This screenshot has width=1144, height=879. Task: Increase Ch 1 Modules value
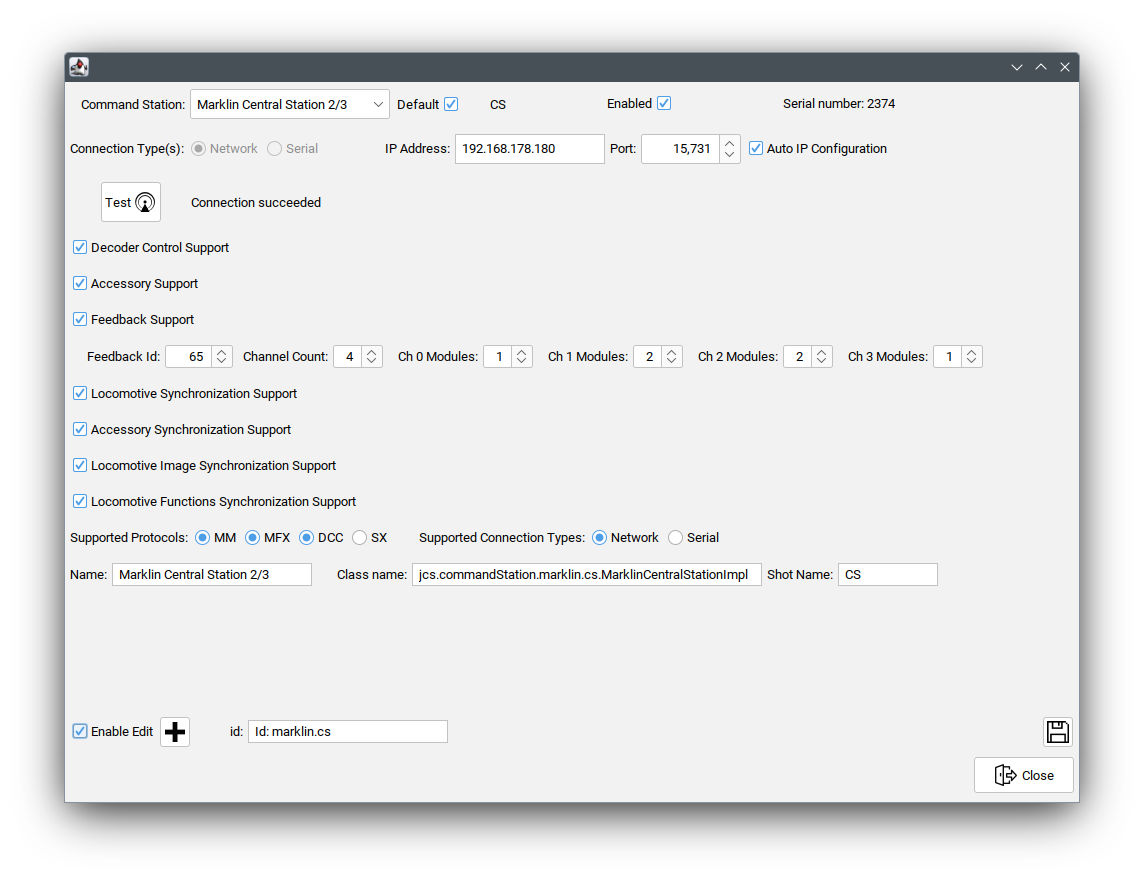click(672, 352)
